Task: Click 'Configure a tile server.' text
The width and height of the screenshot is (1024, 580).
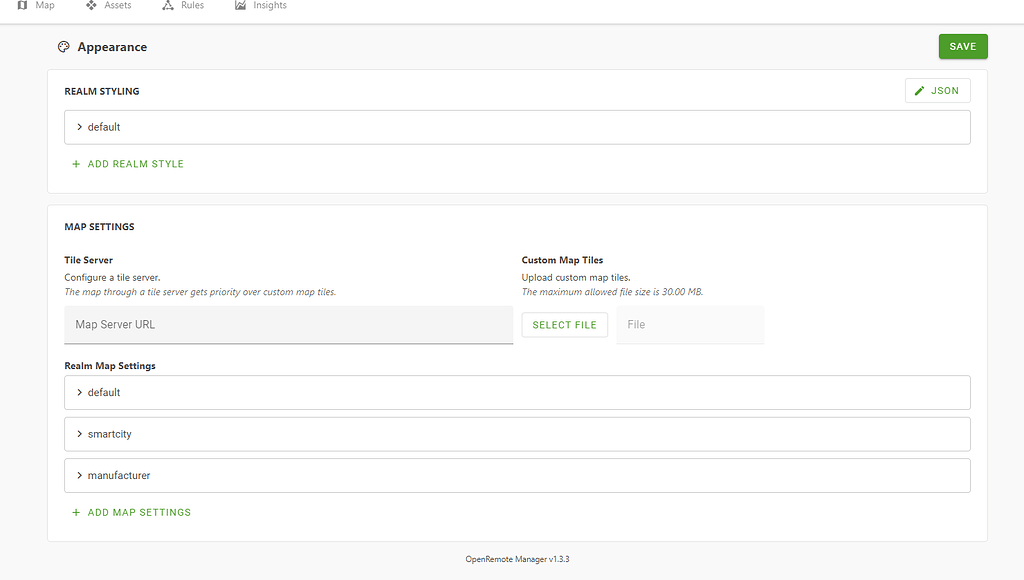Action: pos(112,278)
